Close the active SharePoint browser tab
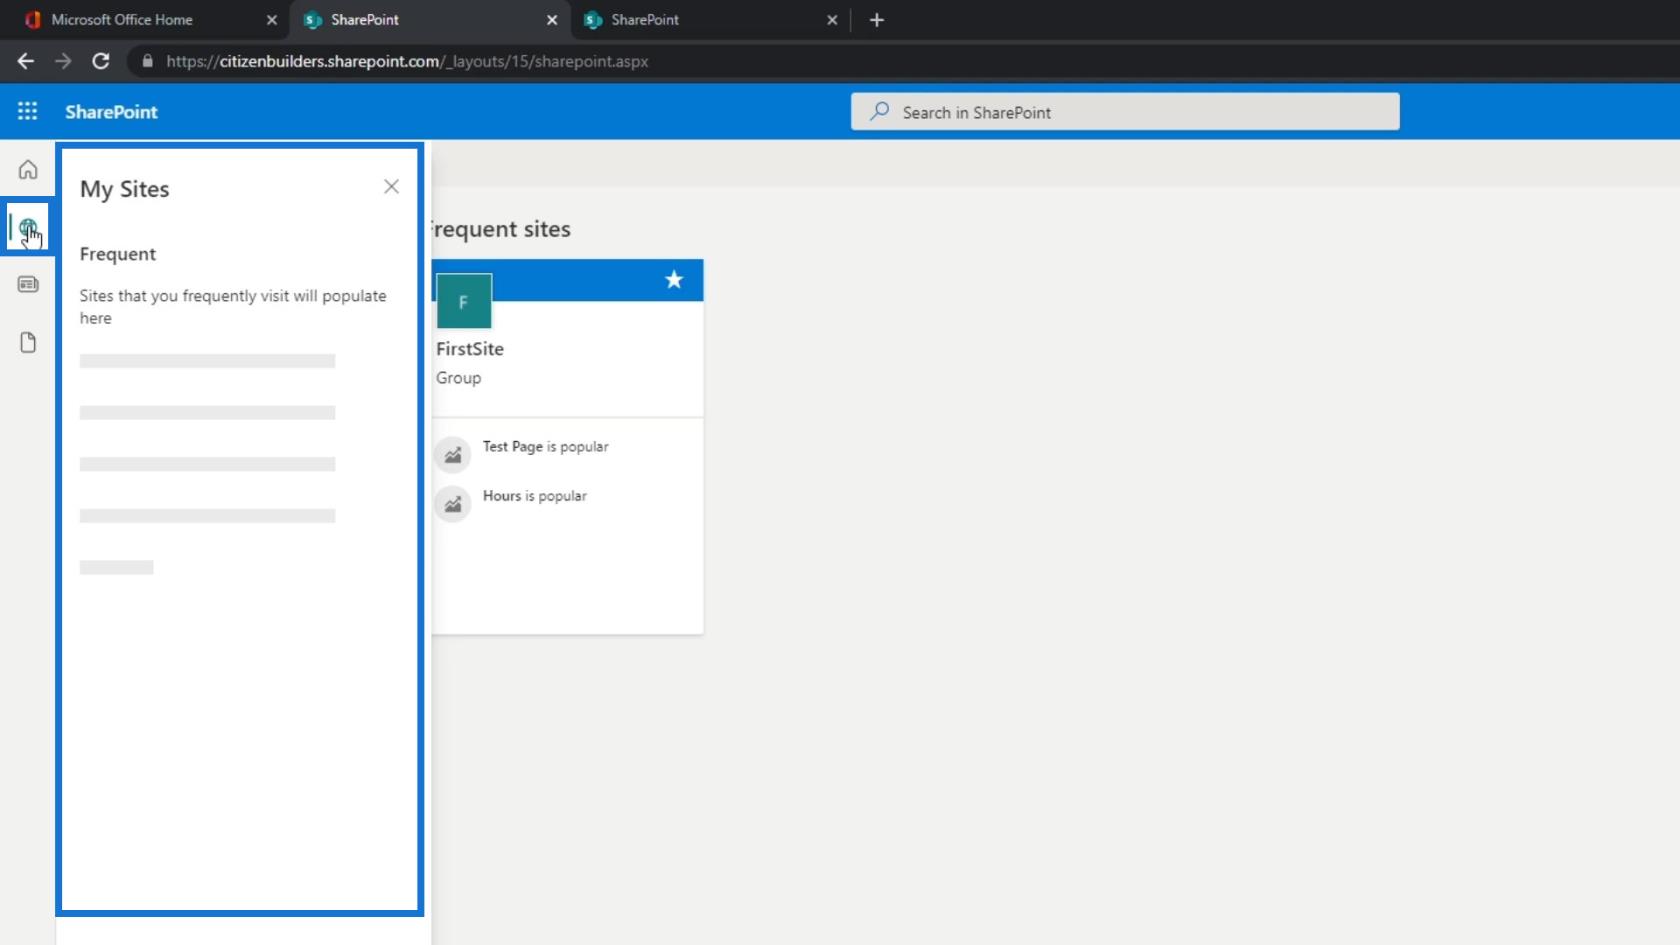This screenshot has height=945, width=1680. (552, 20)
